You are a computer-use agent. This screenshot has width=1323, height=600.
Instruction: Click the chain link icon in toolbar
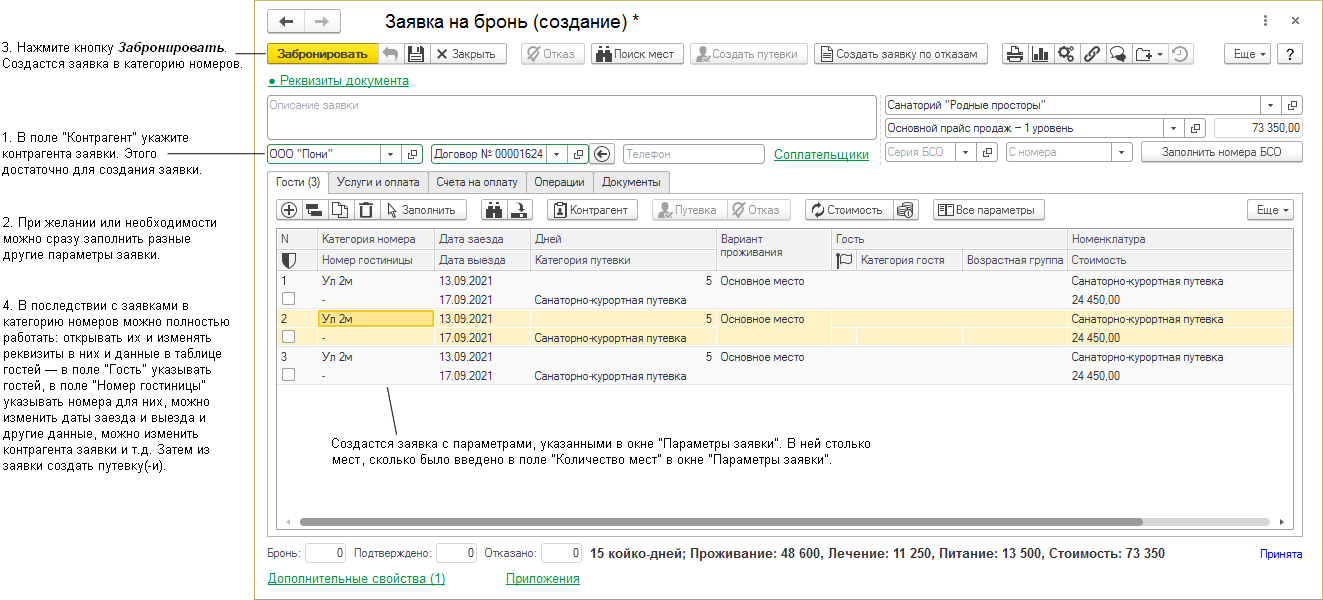[1092, 54]
